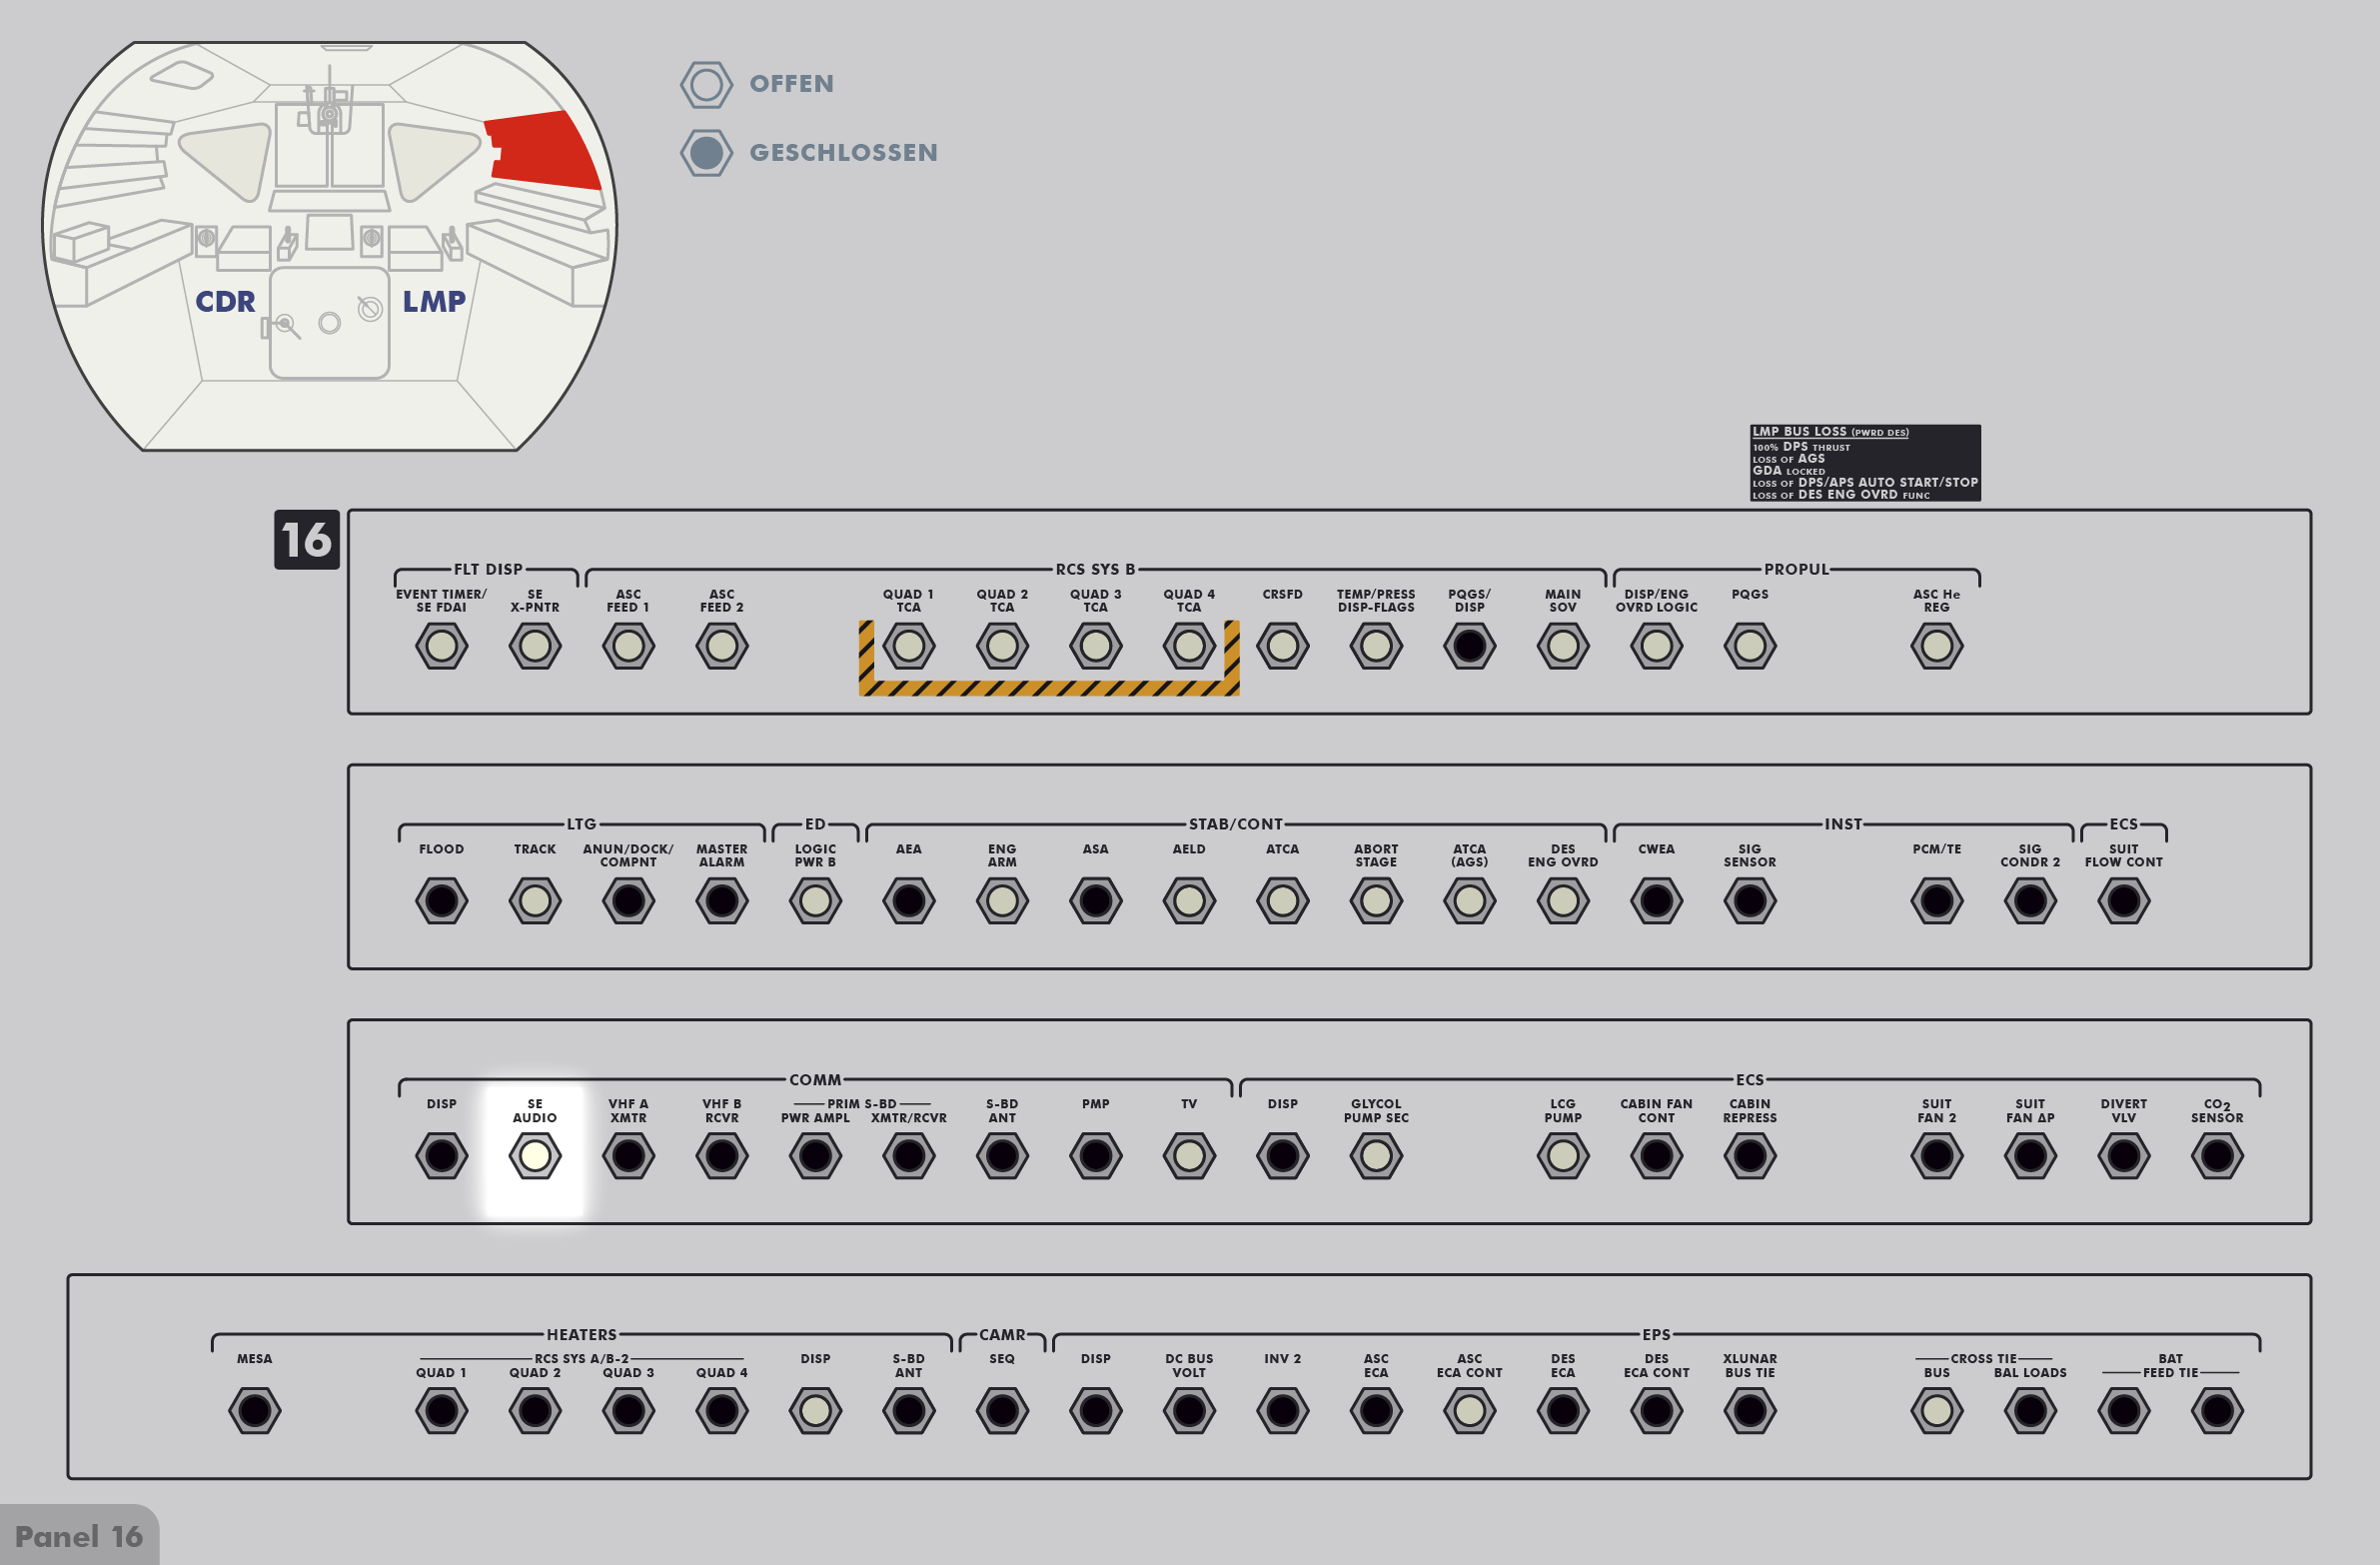Click the XLUNAR BUS TIE breaker
Image resolution: width=2380 pixels, height=1565 pixels.
tap(1750, 1411)
